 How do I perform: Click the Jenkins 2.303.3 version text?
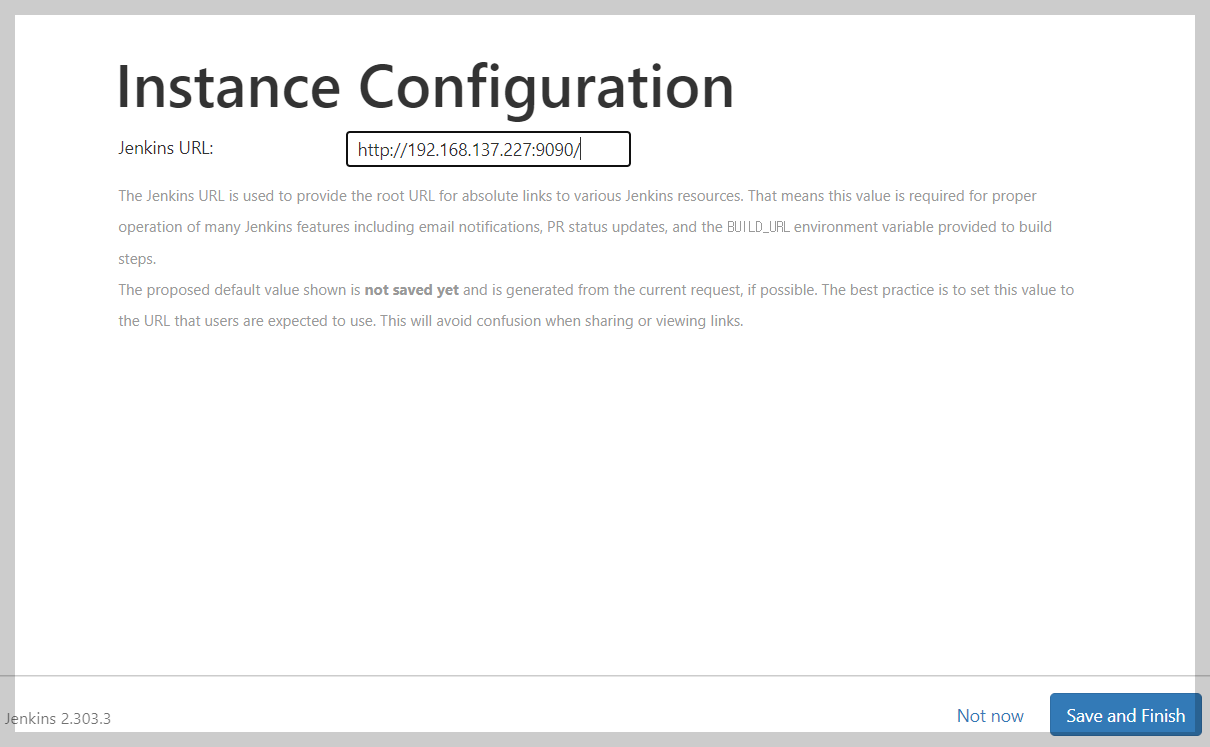coord(57,719)
